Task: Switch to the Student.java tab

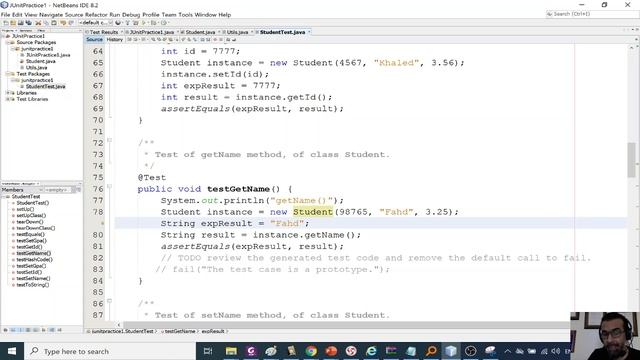Action: click(x=200, y=32)
